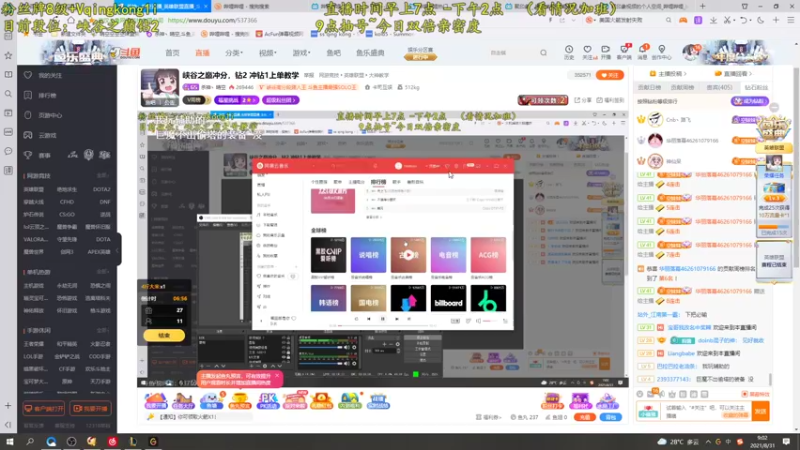The width and height of the screenshot is (800, 450).
Task: Expand 全部 next to 网游竞技
Action: tap(104, 176)
